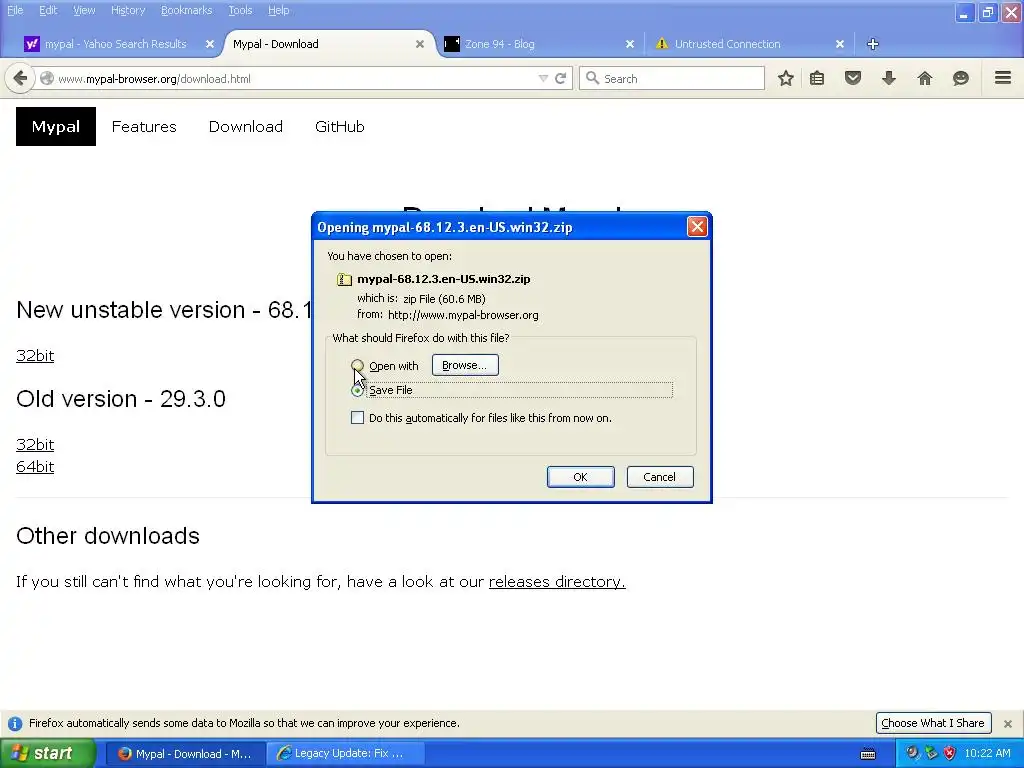Click Choose What I Share button
The height and width of the screenshot is (768, 1024).
point(933,723)
